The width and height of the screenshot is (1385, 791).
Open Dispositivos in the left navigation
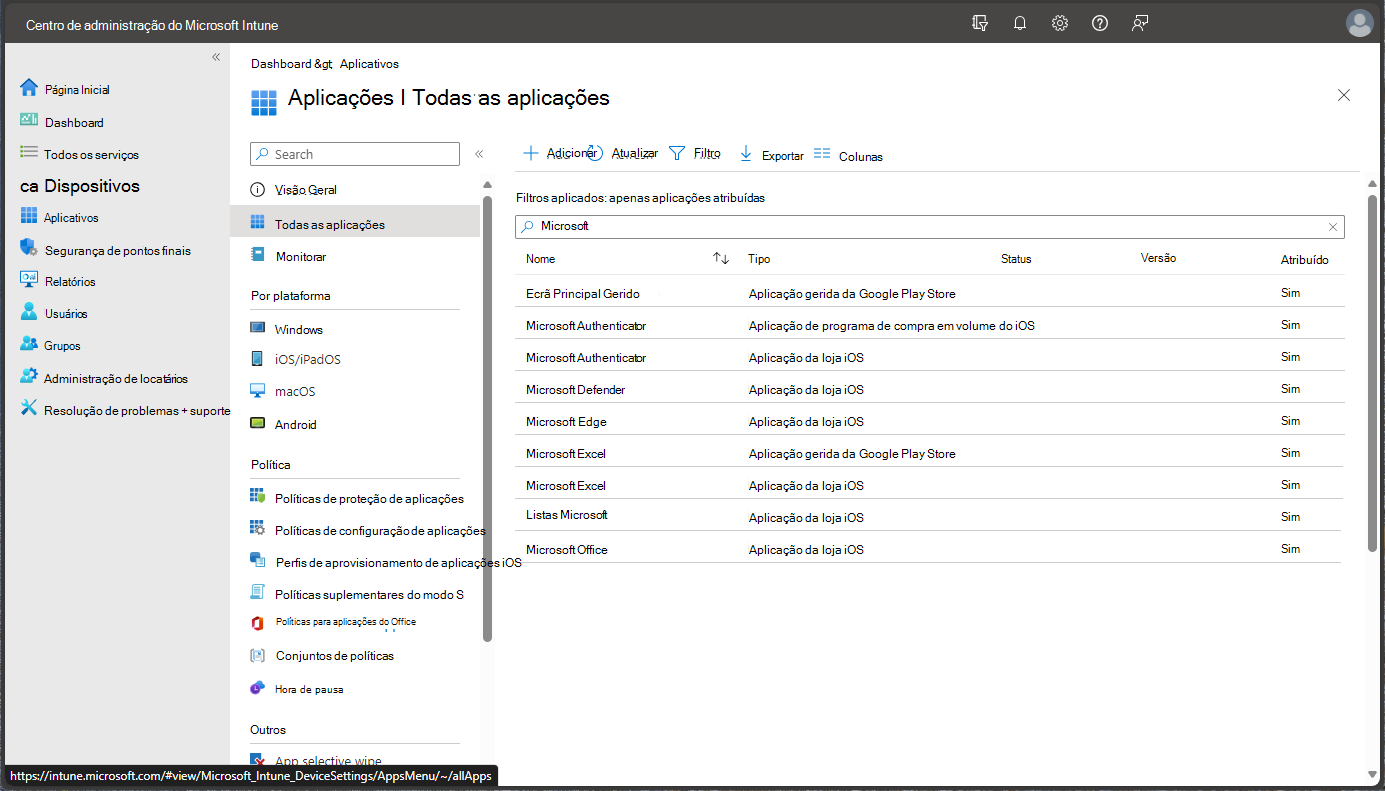point(80,186)
